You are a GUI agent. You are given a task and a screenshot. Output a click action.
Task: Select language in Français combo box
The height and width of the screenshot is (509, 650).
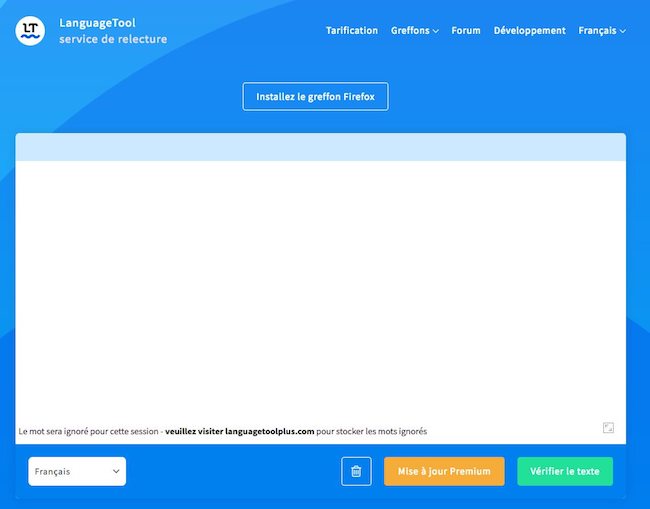point(77,471)
